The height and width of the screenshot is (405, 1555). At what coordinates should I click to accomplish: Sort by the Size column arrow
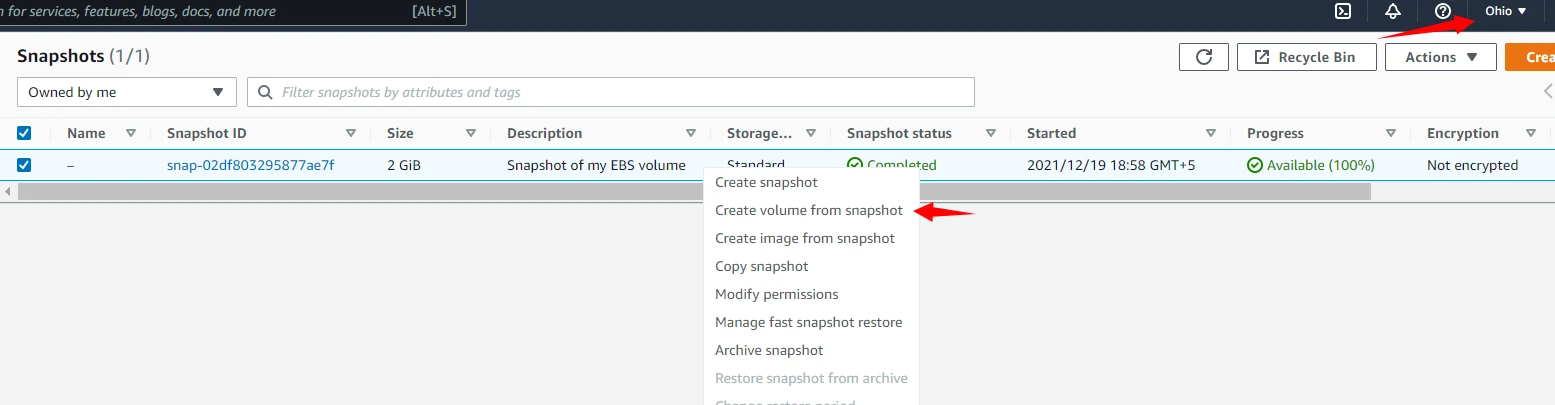click(470, 133)
